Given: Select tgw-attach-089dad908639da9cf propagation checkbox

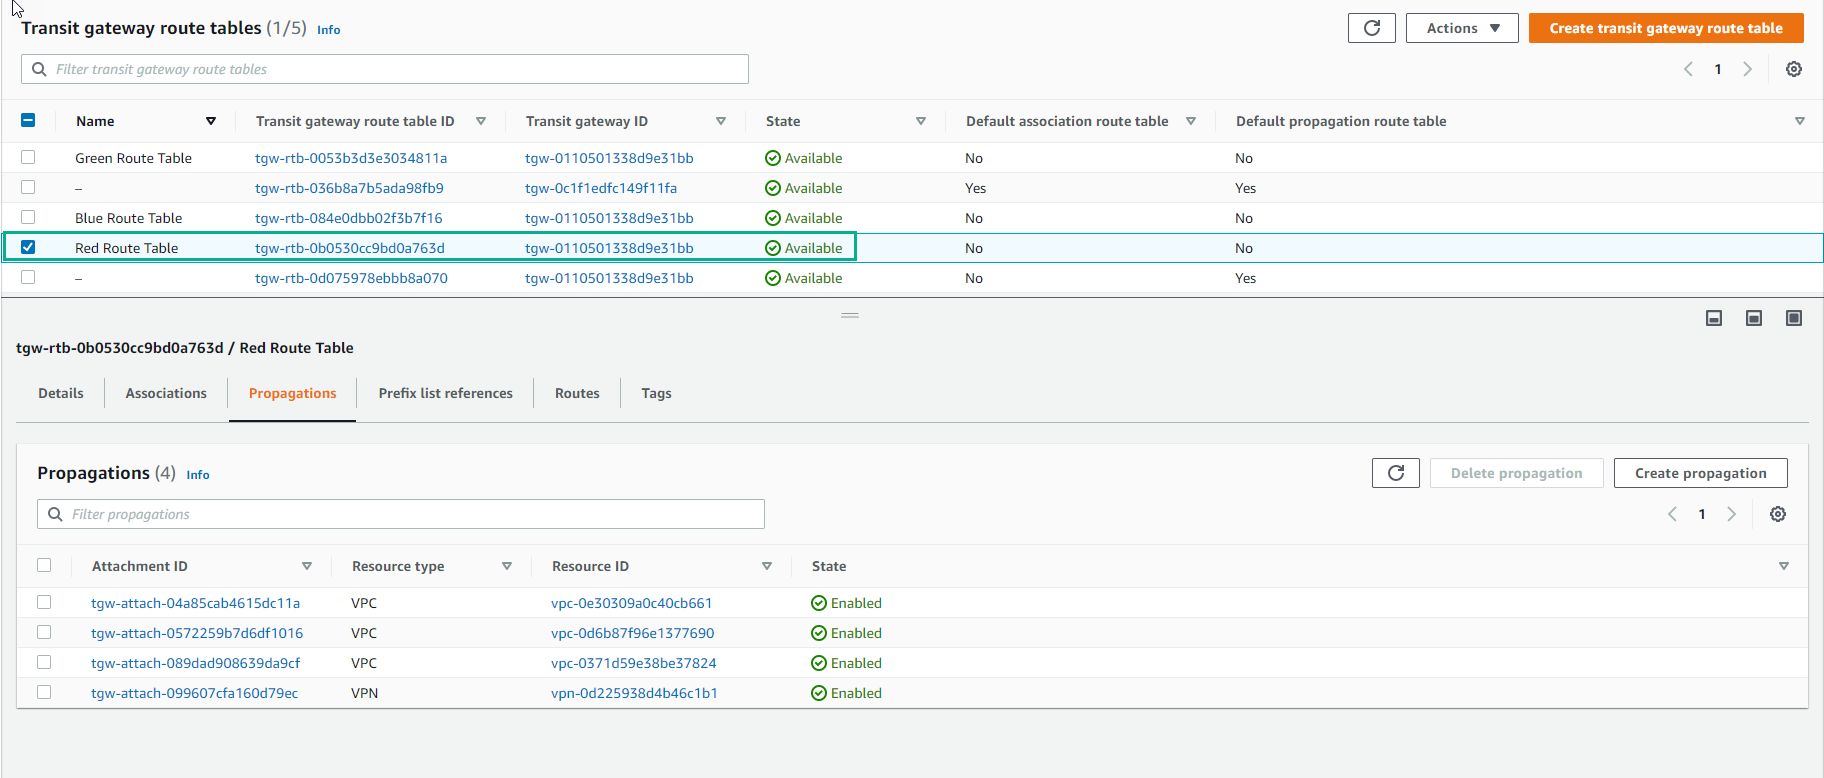Looking at the screenshot, I should tap(44, 662).
